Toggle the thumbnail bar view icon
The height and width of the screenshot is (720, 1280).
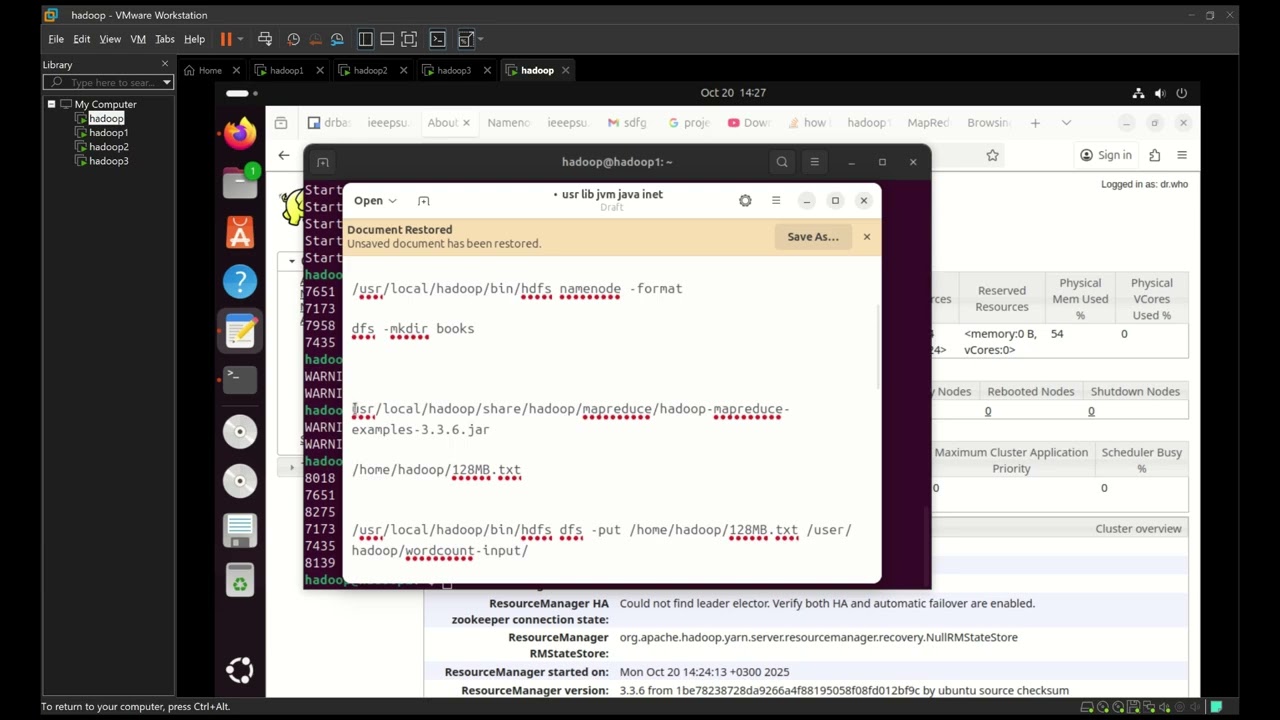387,39
